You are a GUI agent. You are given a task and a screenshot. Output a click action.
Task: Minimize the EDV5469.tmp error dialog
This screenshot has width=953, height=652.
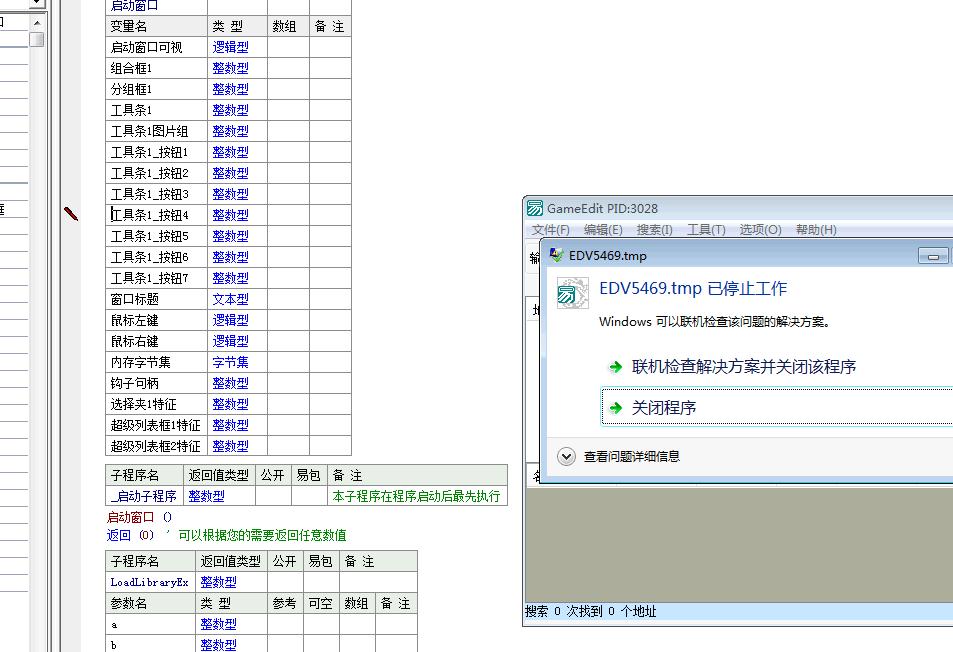pos(932,256)
